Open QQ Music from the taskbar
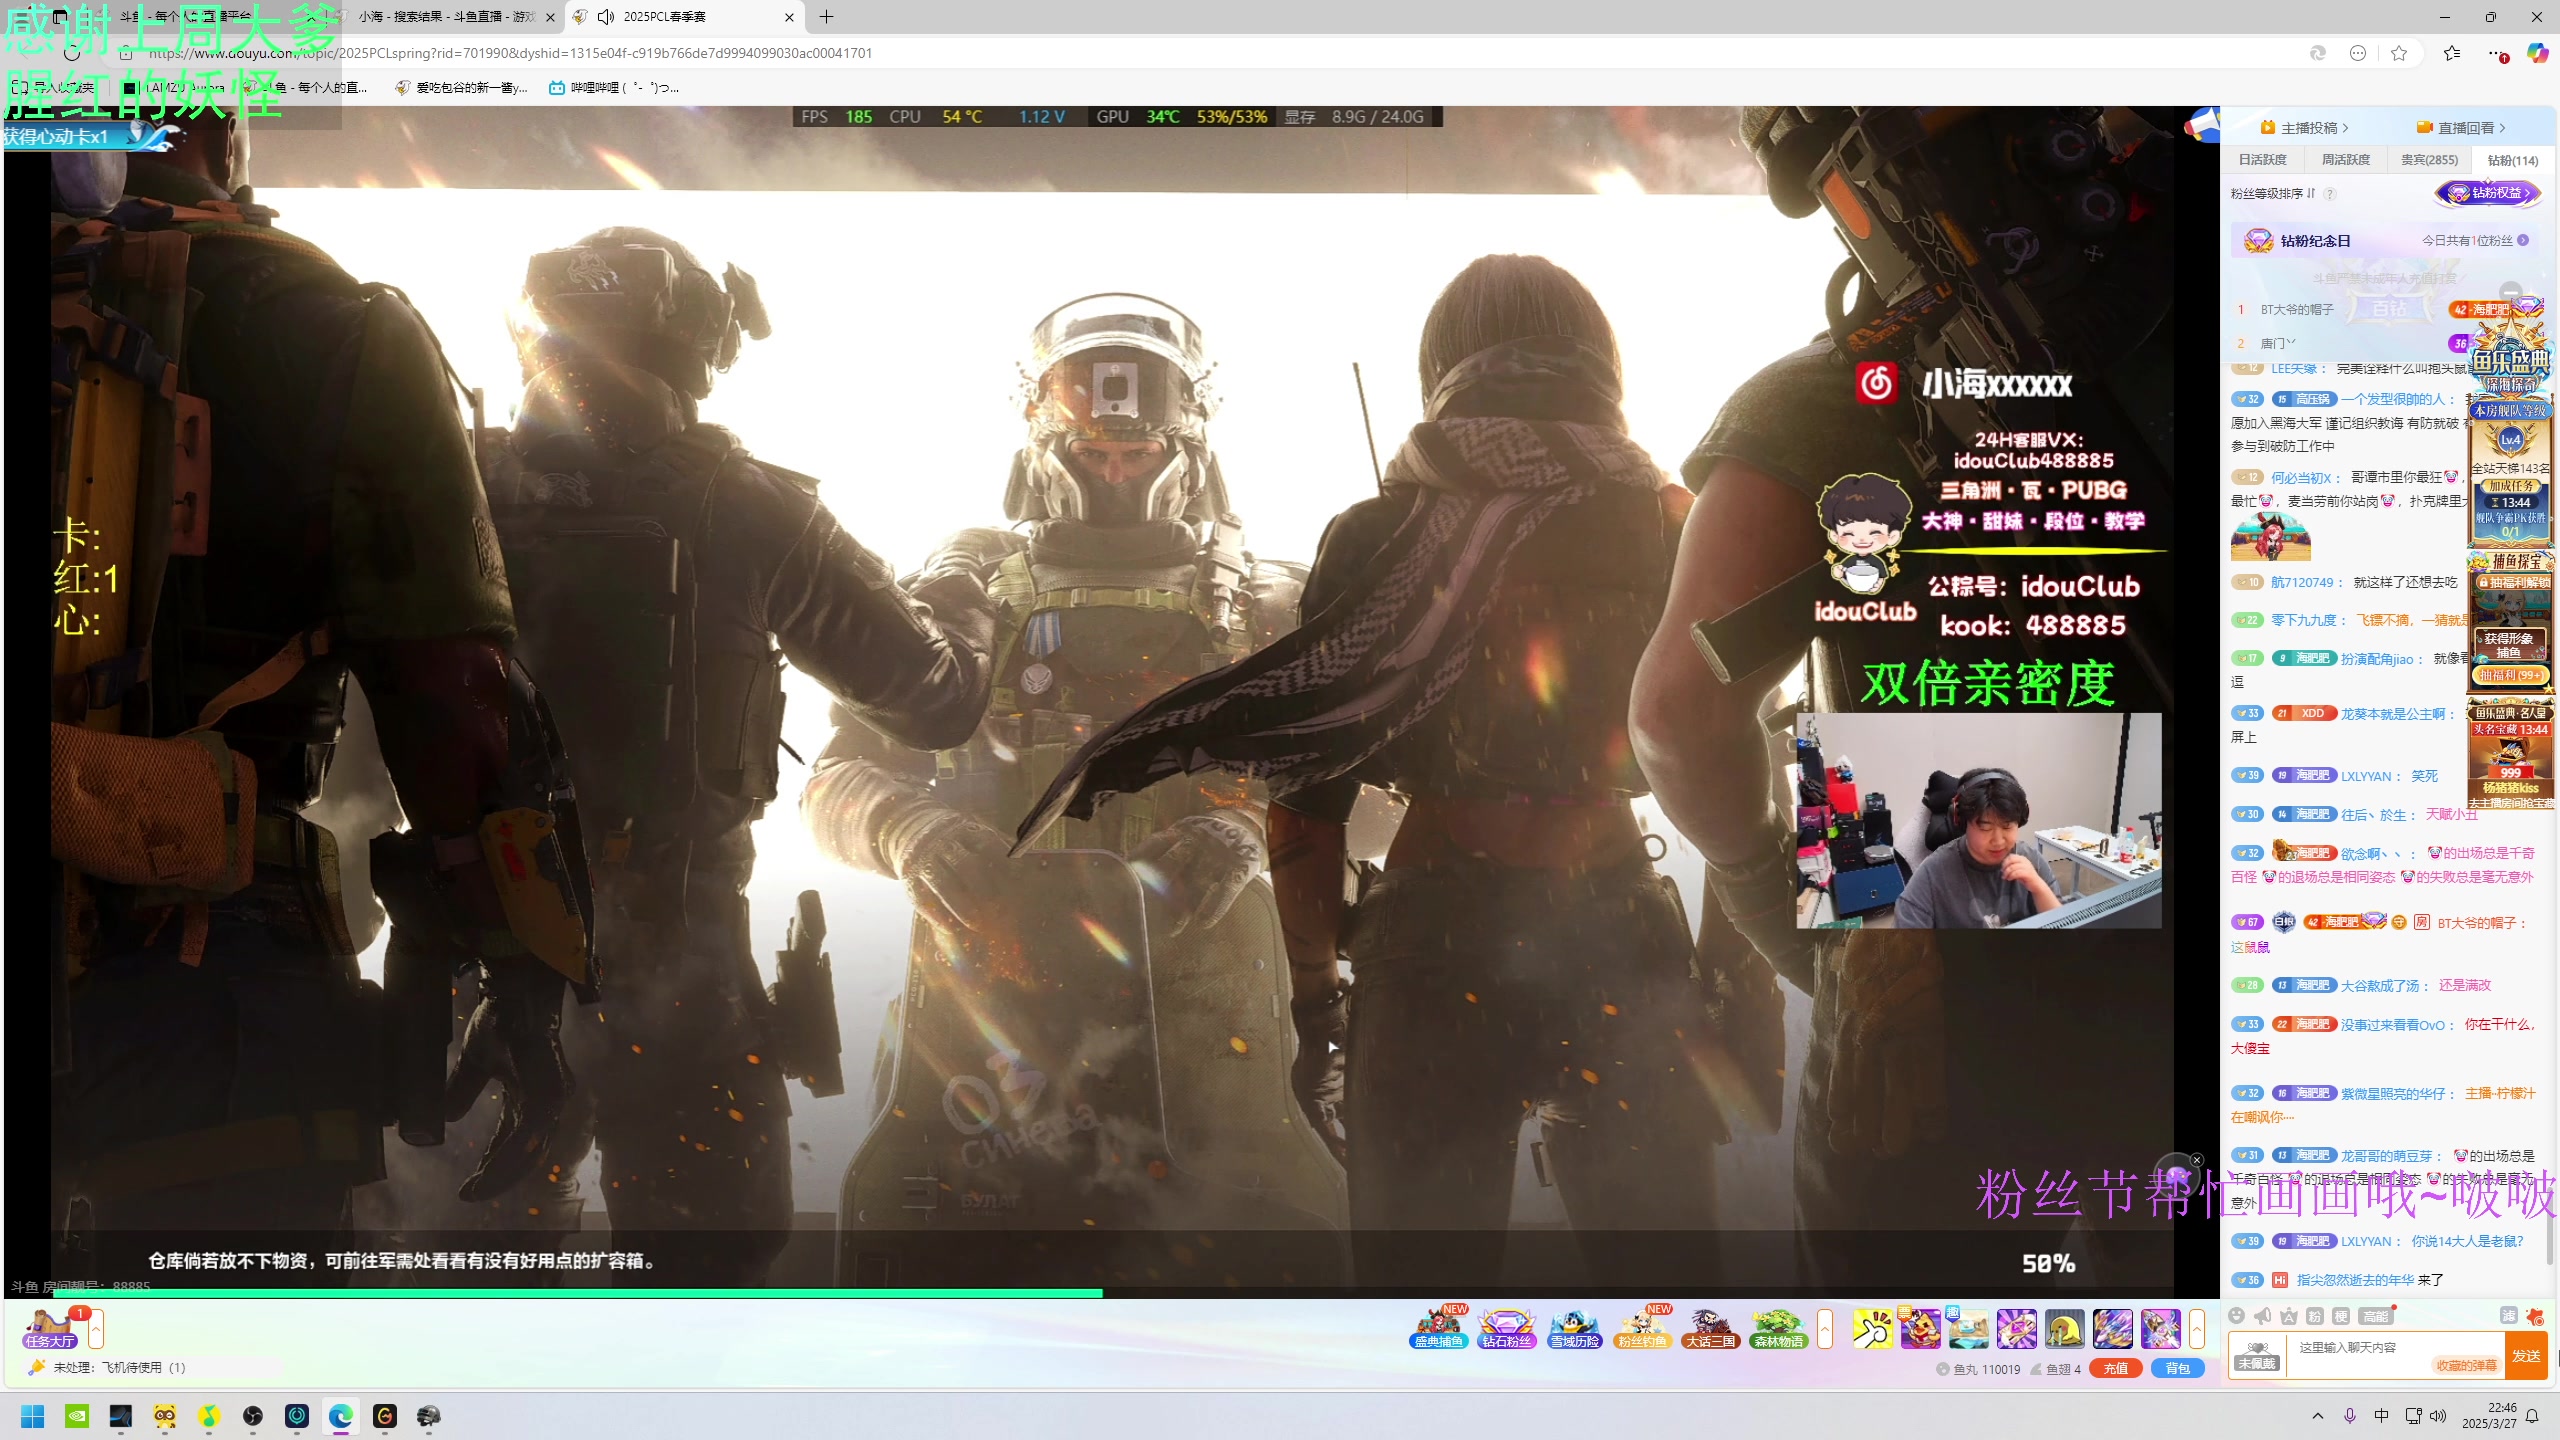2560x1440 pixels. coord(209,1416)
